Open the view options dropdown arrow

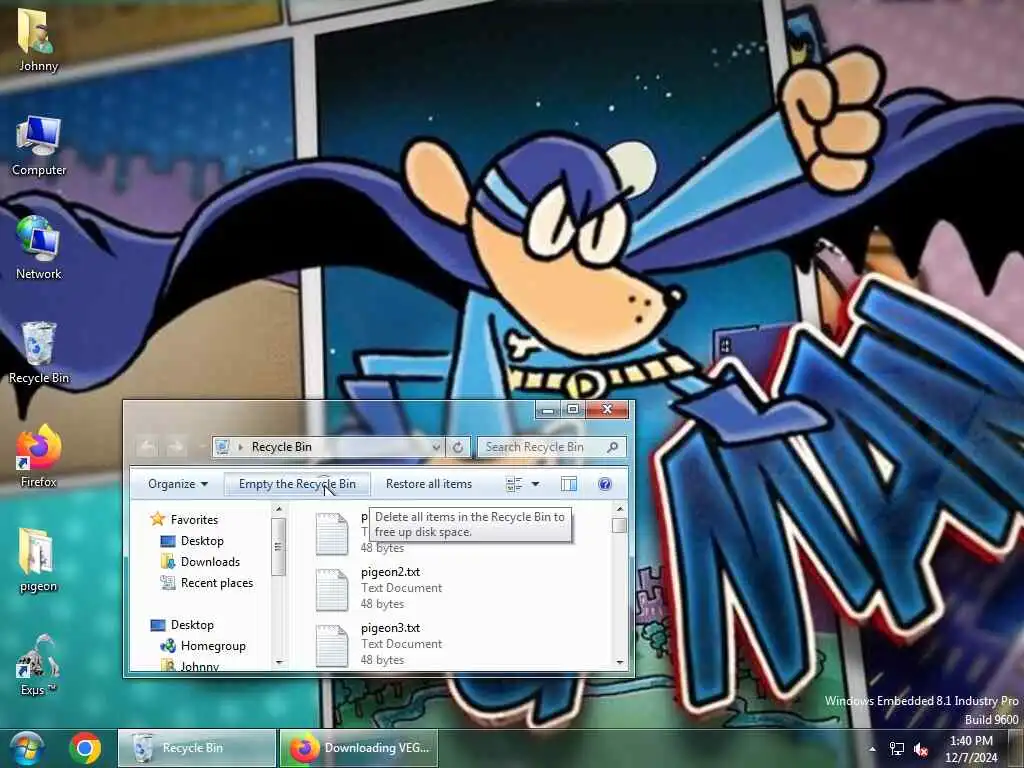point(536,484)
